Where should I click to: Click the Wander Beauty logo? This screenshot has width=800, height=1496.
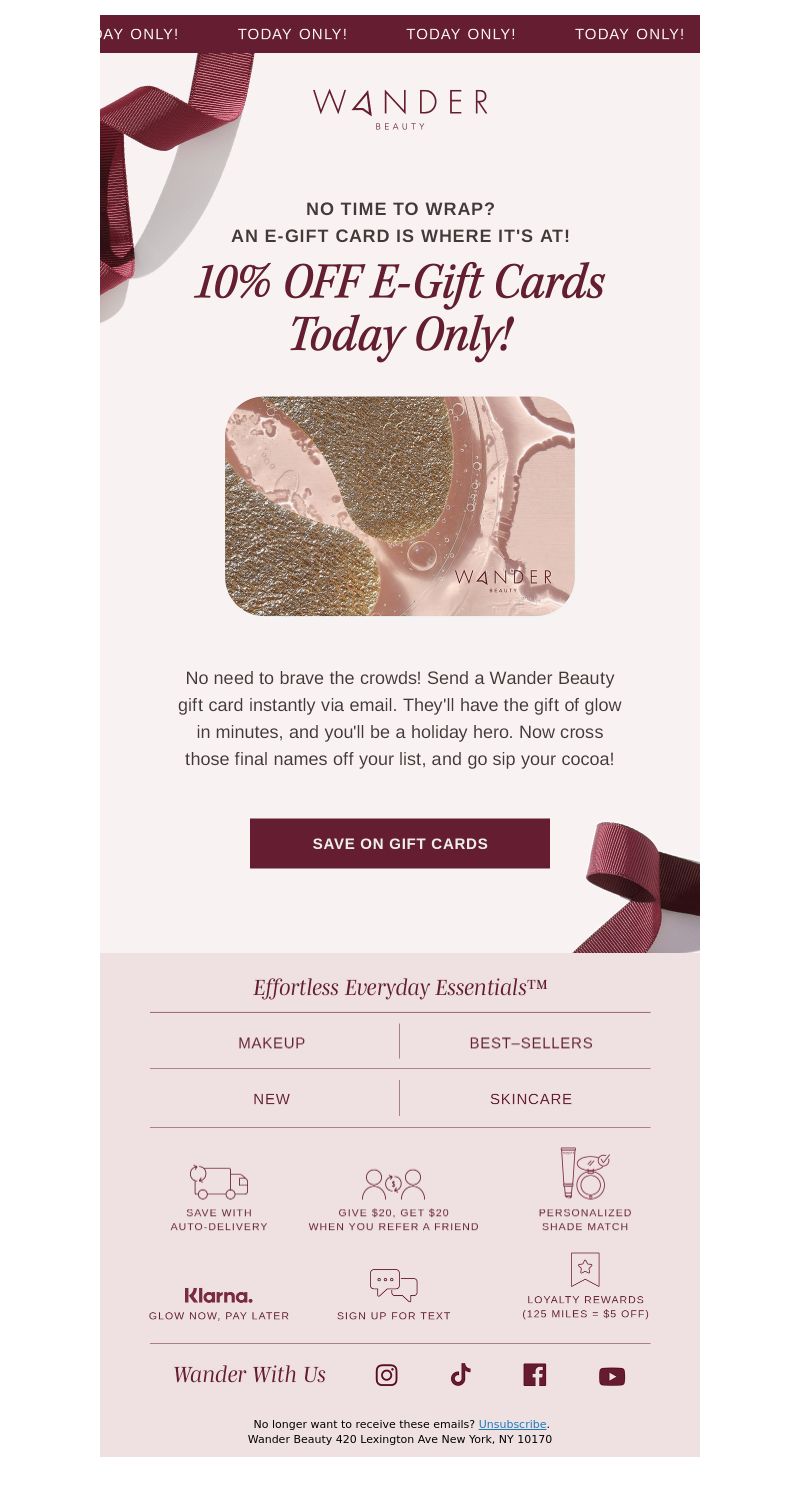tap(400, 109)
